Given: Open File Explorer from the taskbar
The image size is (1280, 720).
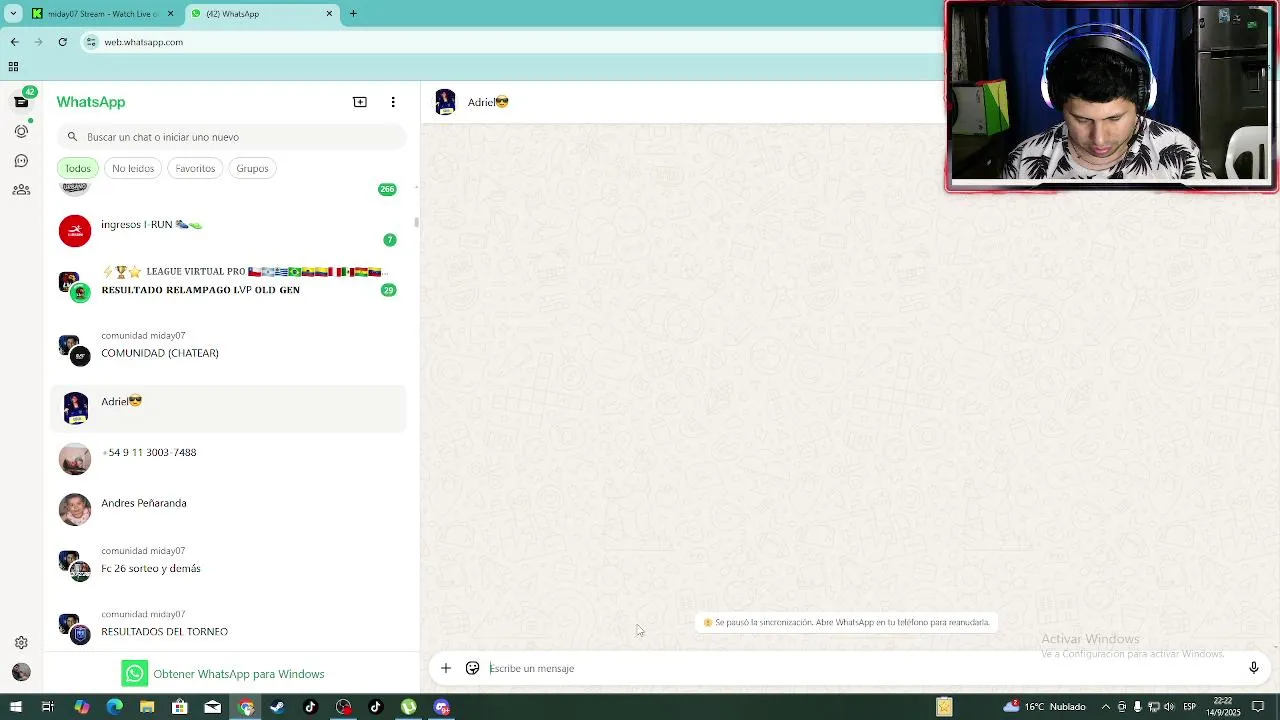Looking at the screenshot, I should (x=147, y=707).
